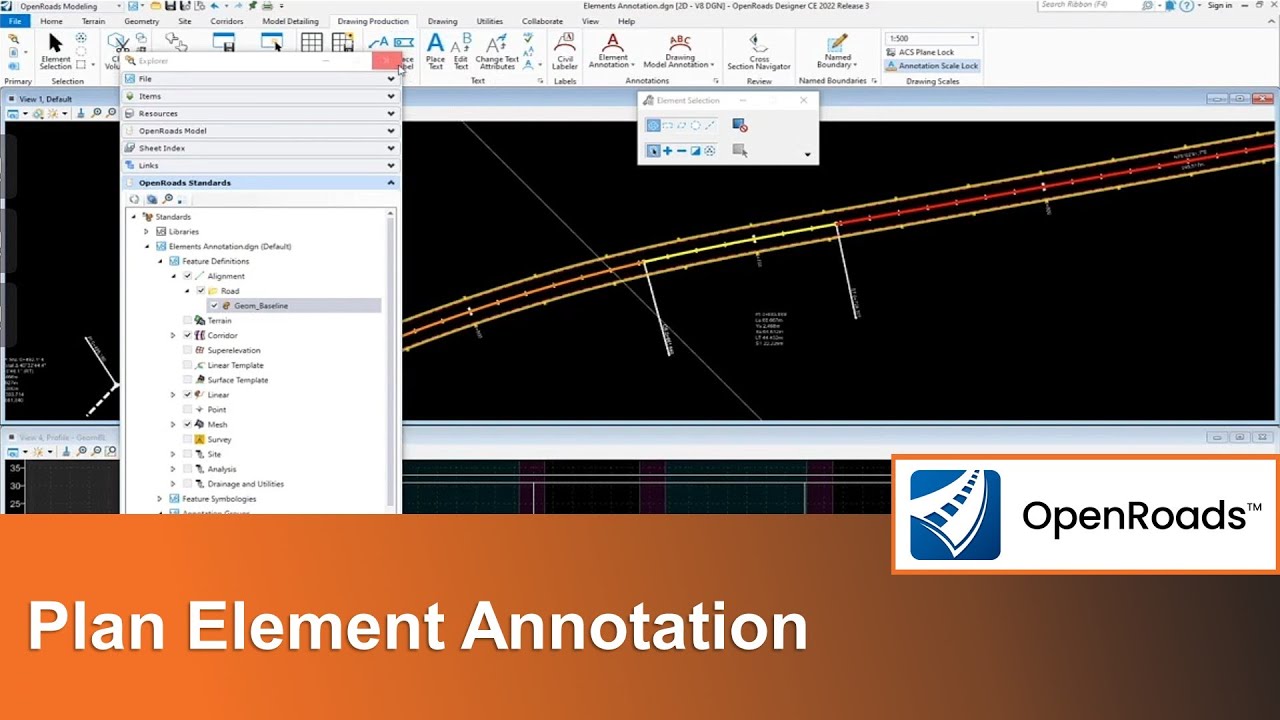Viewport: 1280px width, 720px height.
Task: Toggle Annotation Scale Lock
Action: click(932, 66)
